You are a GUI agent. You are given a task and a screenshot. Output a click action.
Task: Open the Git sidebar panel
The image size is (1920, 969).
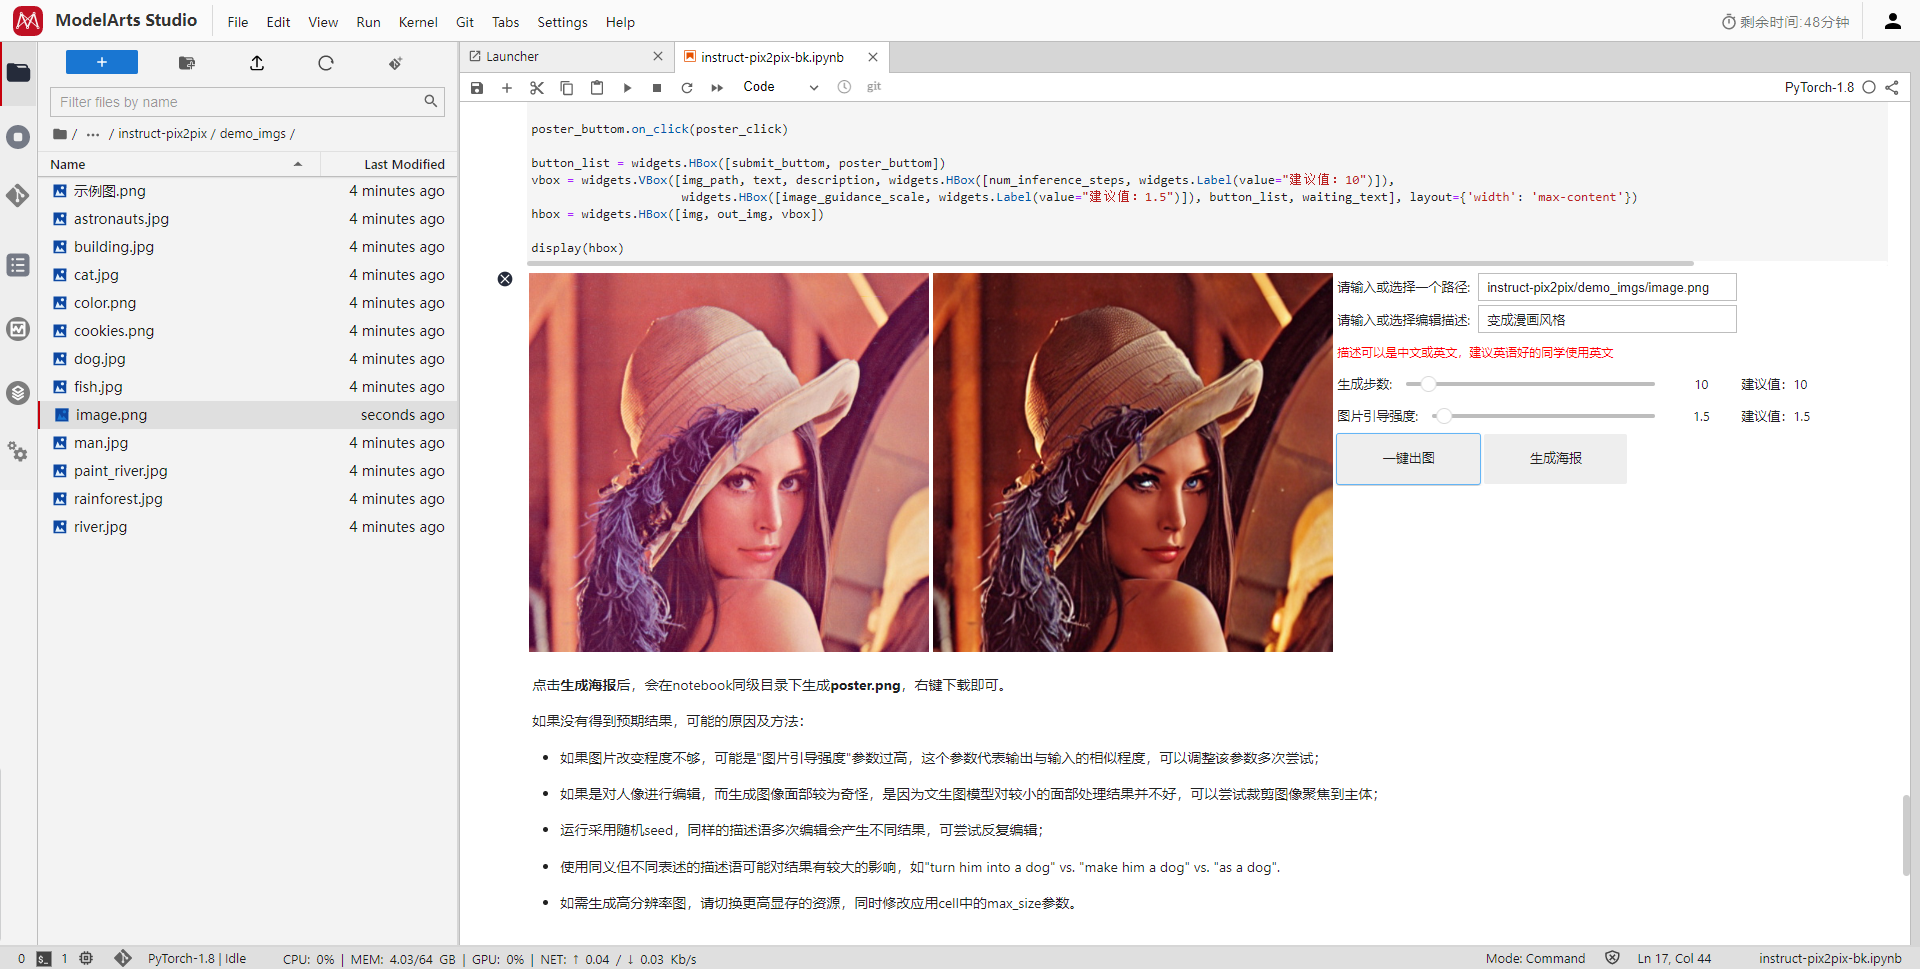click(x=18, y=195)
